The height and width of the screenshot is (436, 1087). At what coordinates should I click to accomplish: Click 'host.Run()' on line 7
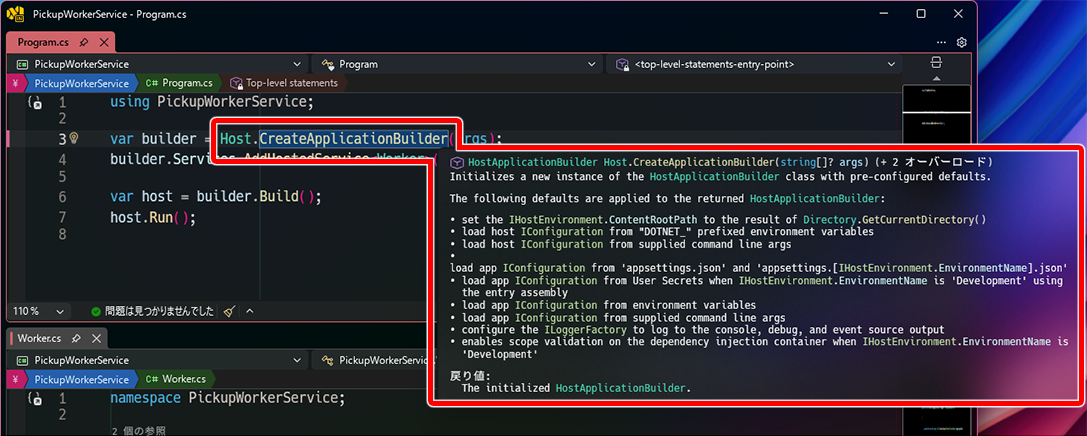coord(153,218)
